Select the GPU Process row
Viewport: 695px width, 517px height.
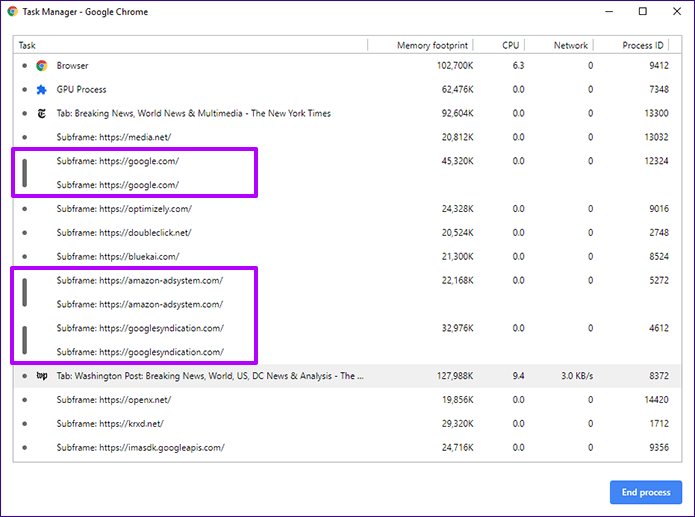pyautogui.click(x=348, y=90)
